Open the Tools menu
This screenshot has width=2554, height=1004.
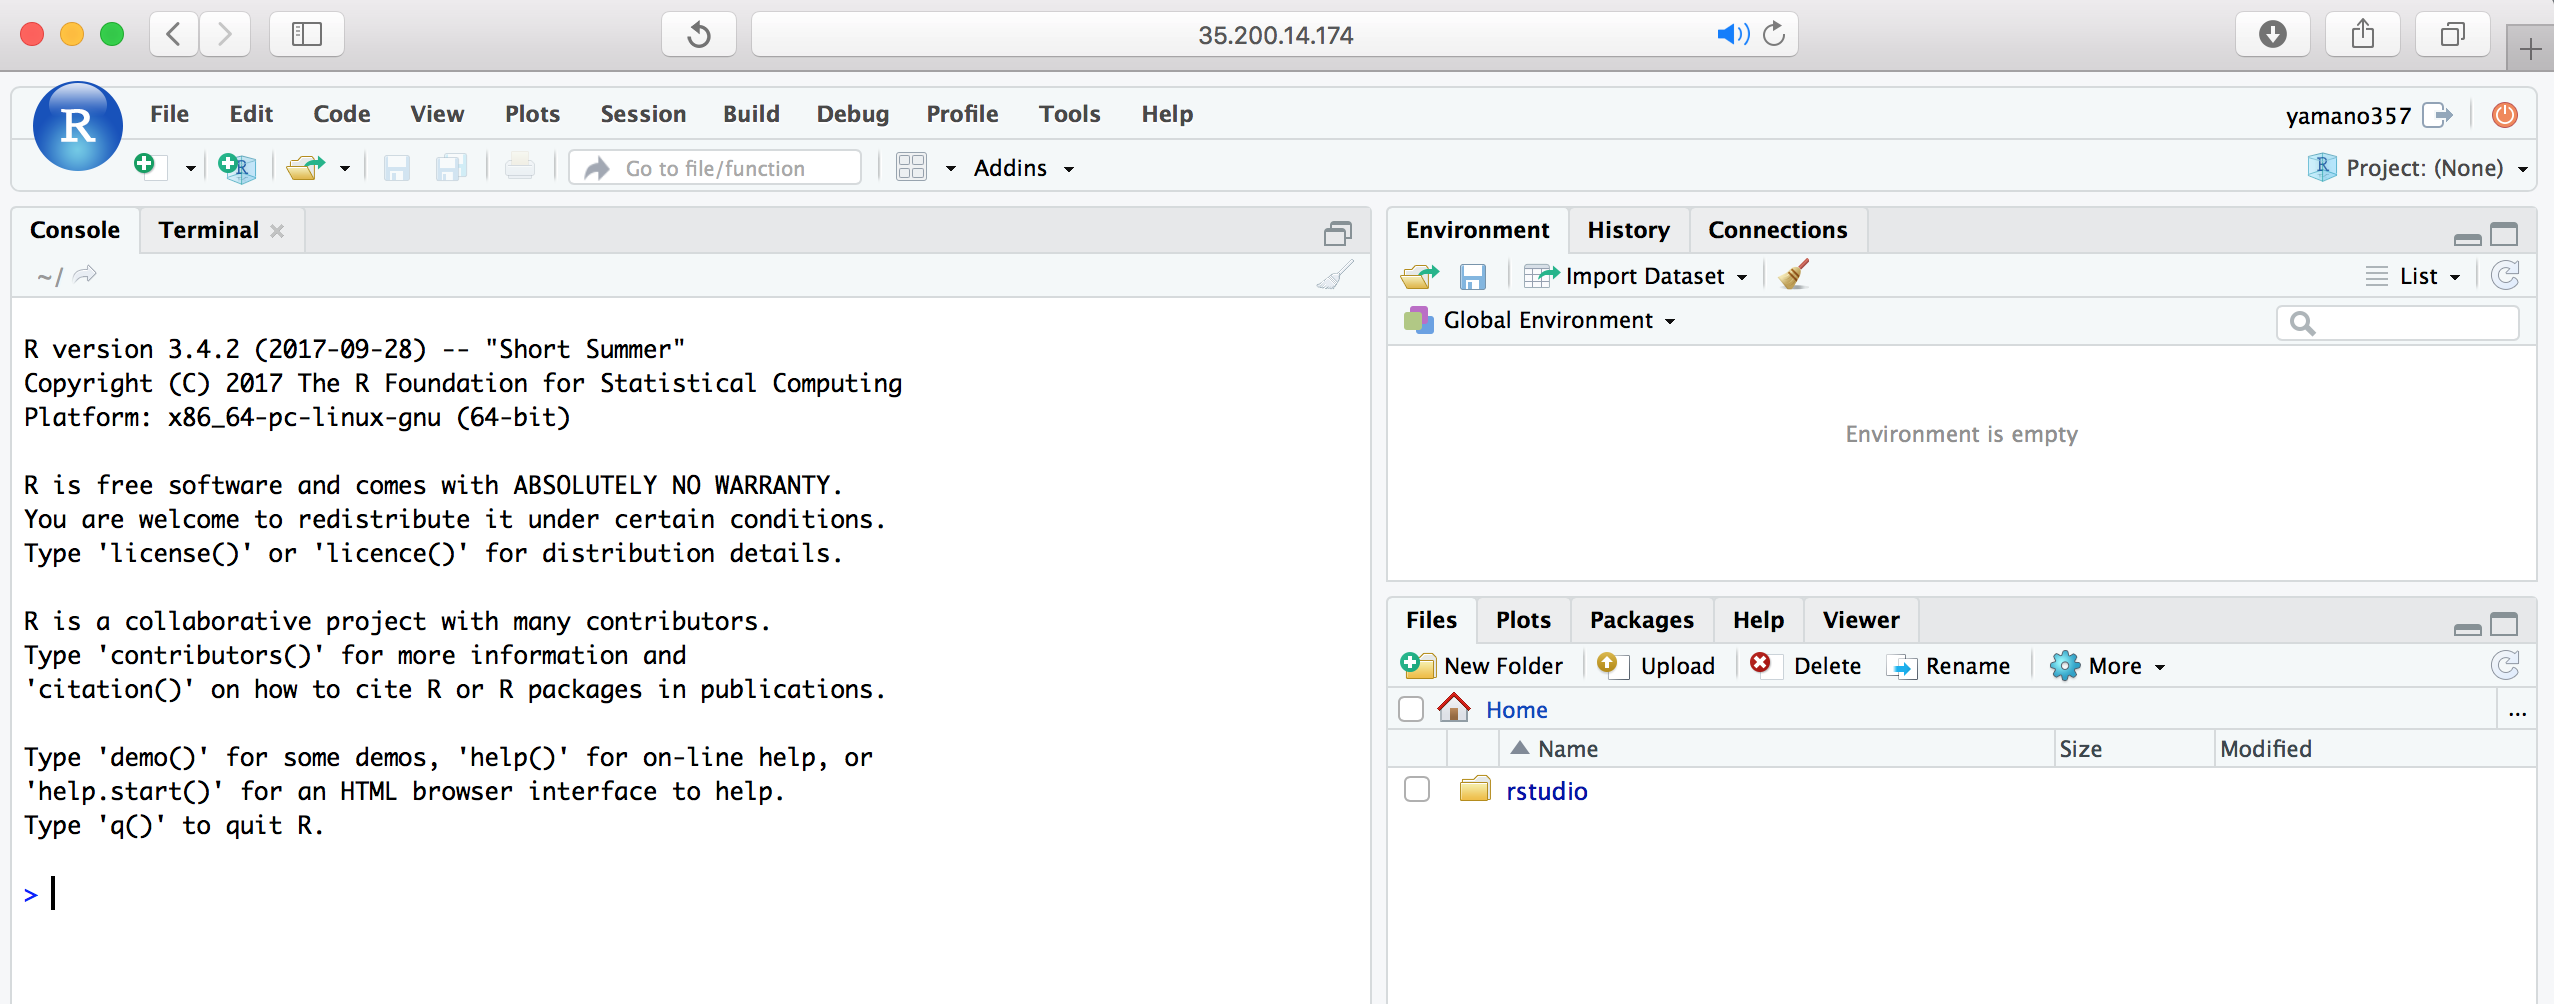tap(1069, 114)
